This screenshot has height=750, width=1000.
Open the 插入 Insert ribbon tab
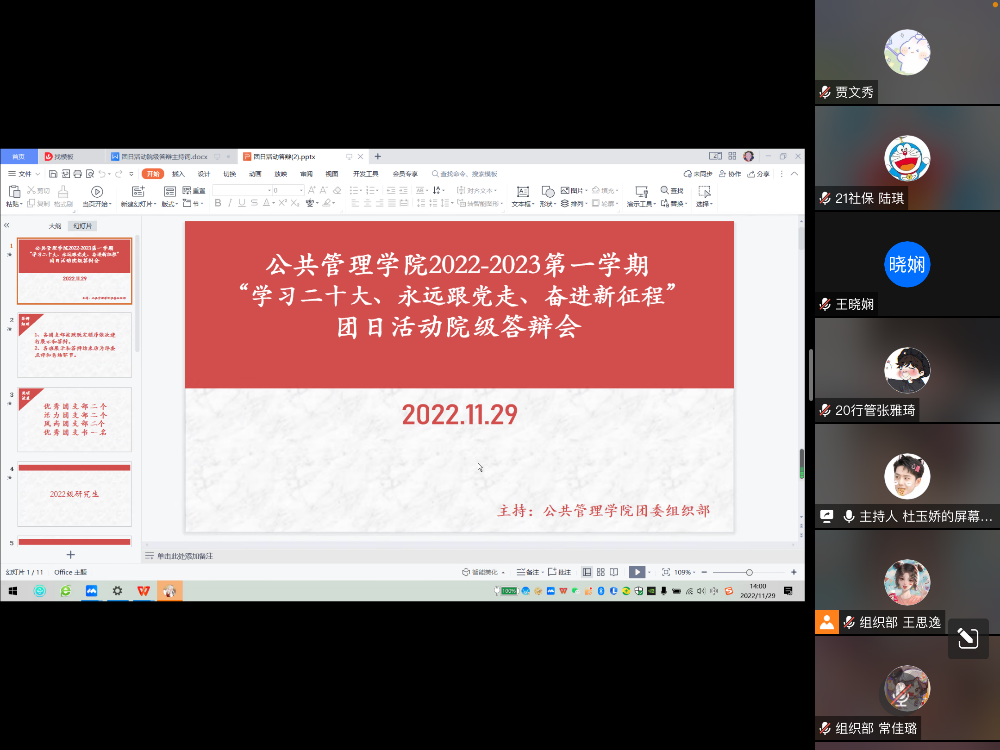tap(178, 174)
